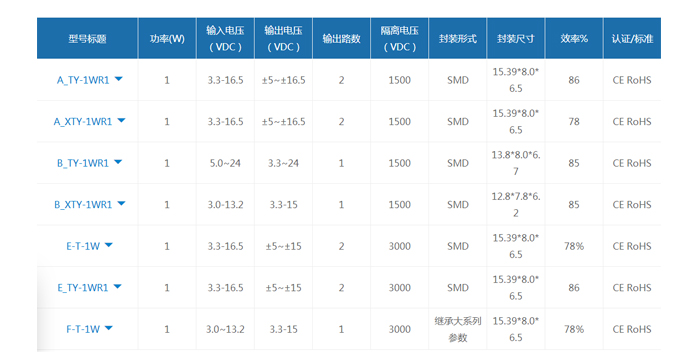The height and width of the screenshot is (364, 700).
Task: Select the 效率% column header
Action: tap(574, 38)
